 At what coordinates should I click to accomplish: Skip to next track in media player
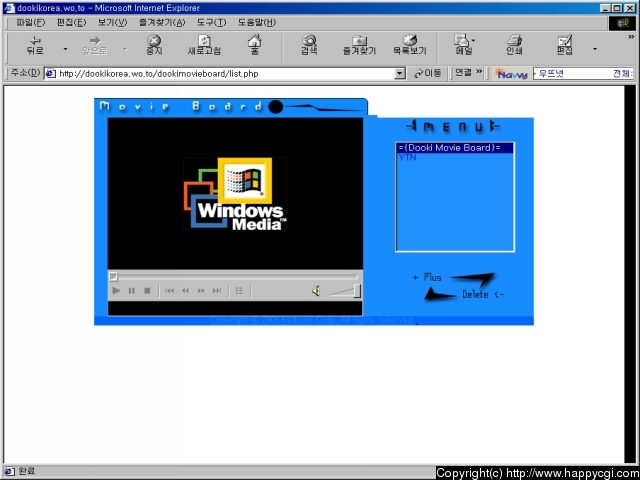[x=217, y=291]
